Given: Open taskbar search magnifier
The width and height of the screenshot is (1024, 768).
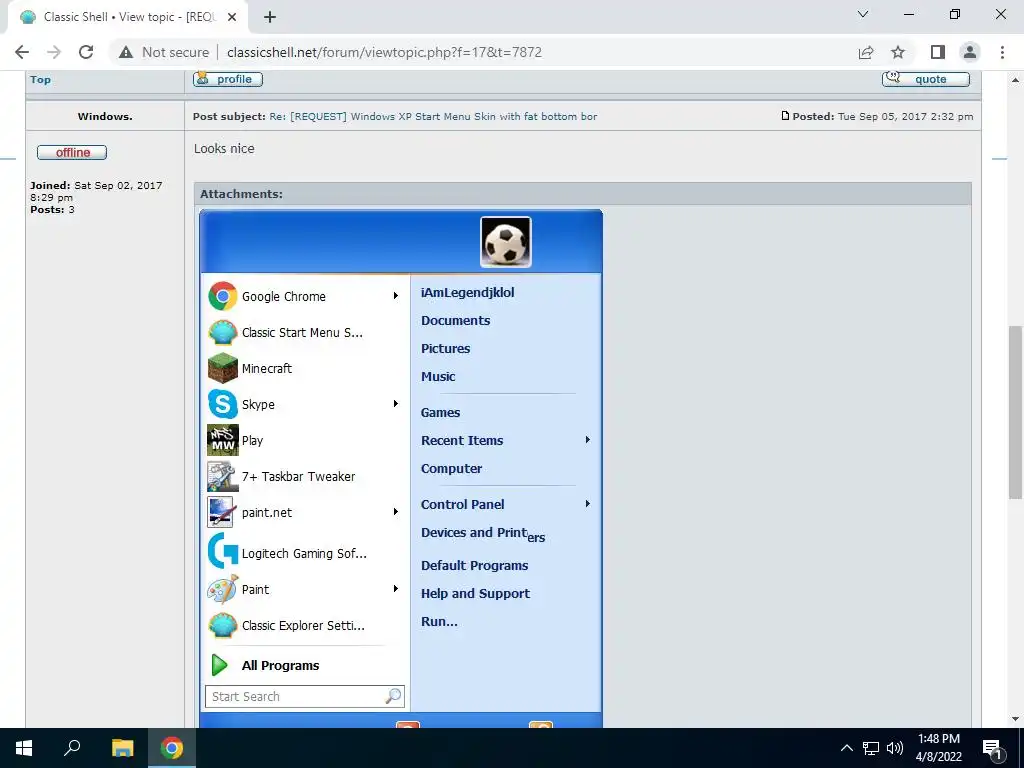Looking at the screenshot, I should point(72,748).
